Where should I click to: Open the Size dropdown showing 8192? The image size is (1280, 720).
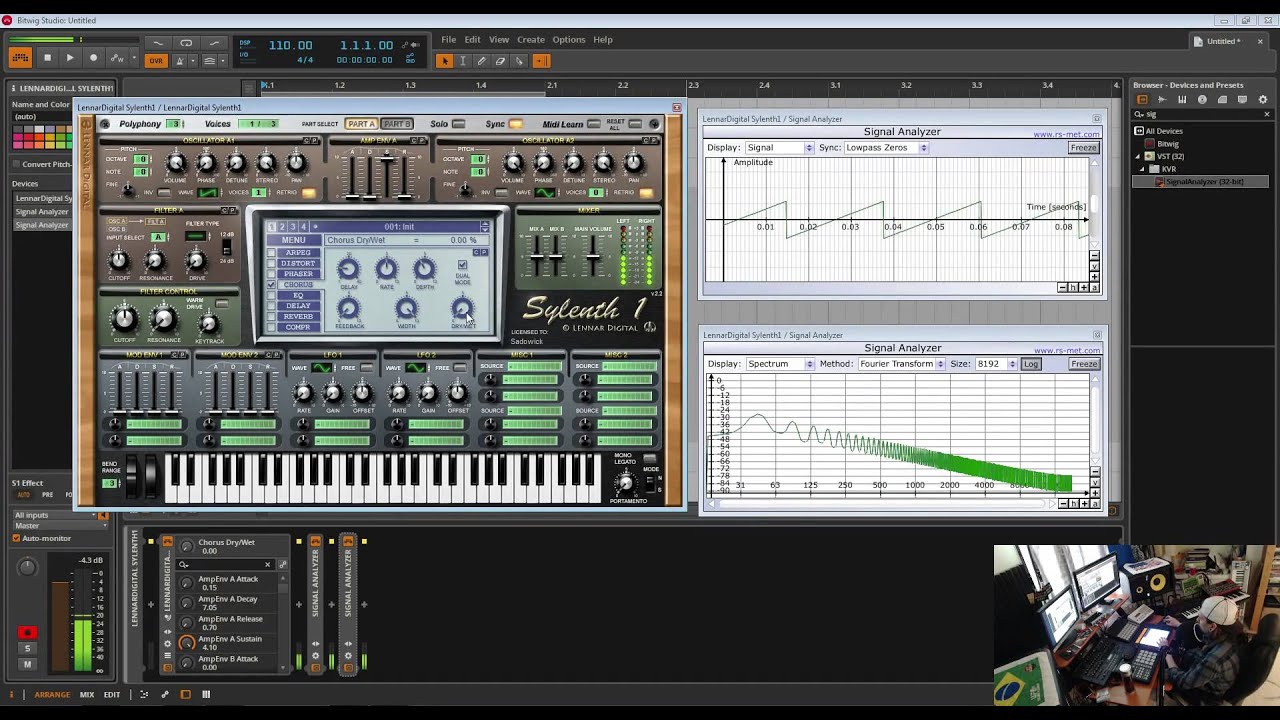(996, 364)
